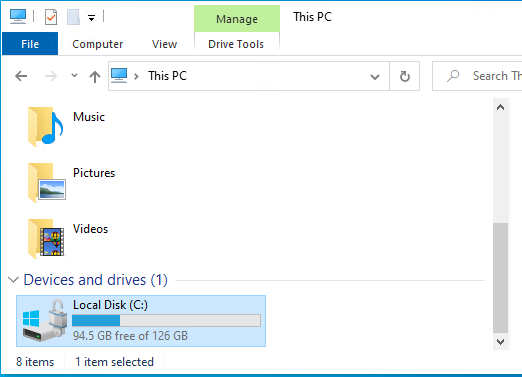Viewport: 522px width, 377px height.
Task: Open Customize Quick Access Toolbar dropdown
Action: tap(91, 18)
